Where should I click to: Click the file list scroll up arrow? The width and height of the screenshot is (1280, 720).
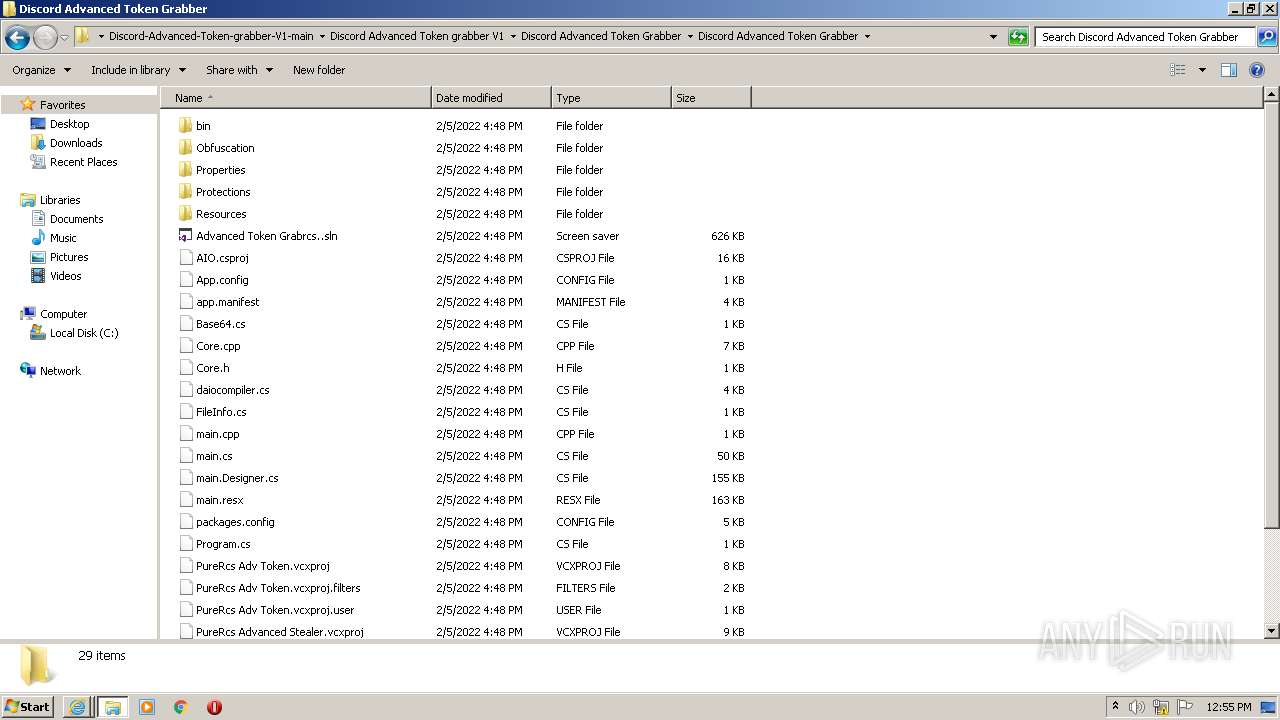[1272, 95]
